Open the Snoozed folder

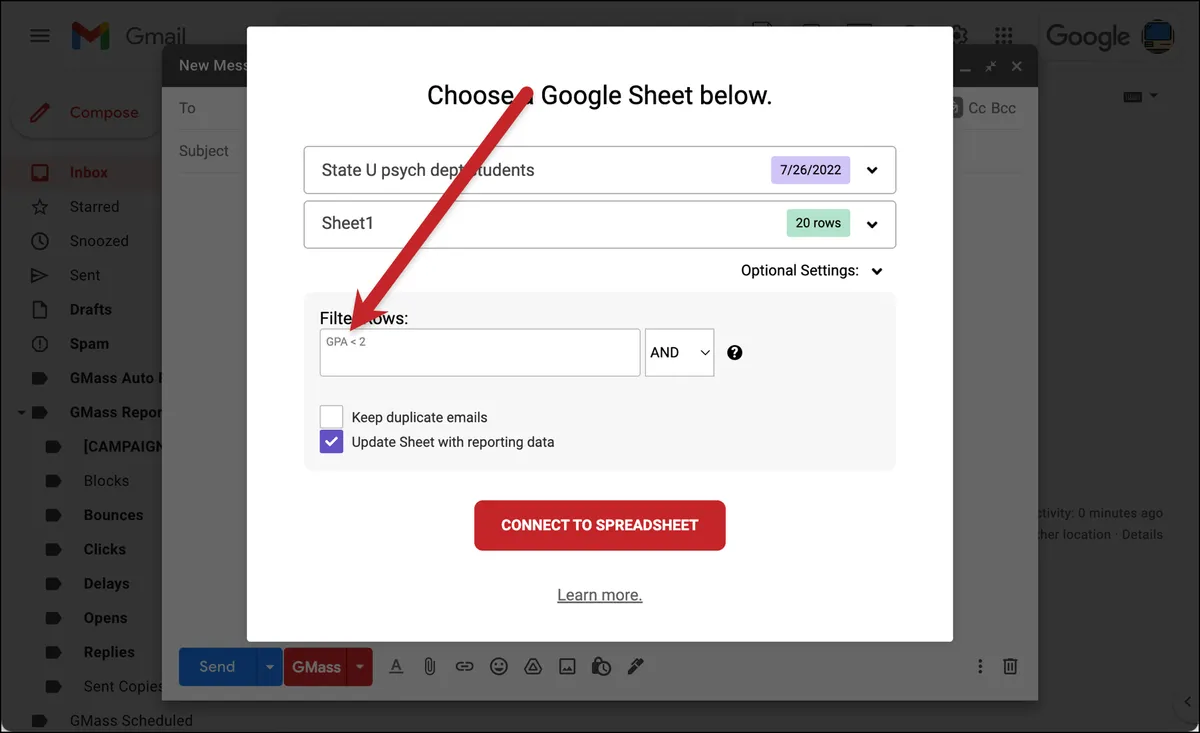pos(99,241)
